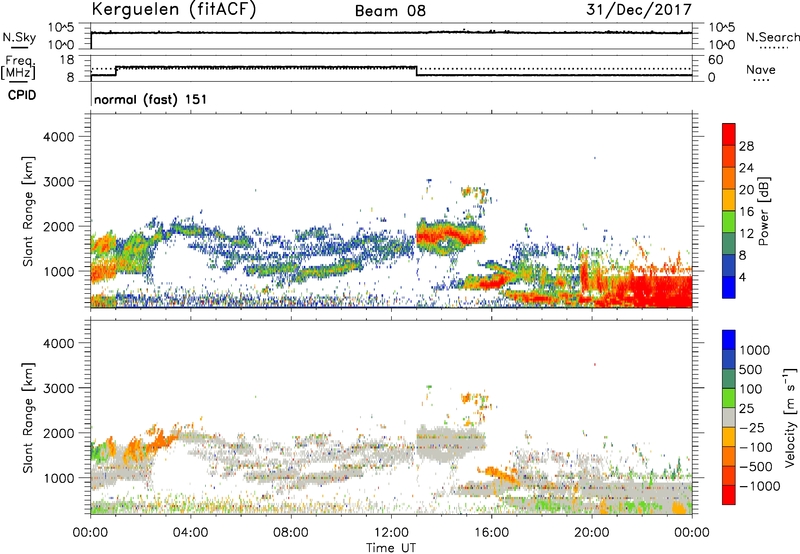
Task: Click the 'Velocity [m s-1]' colorbar label
Action: click(790, 417)
